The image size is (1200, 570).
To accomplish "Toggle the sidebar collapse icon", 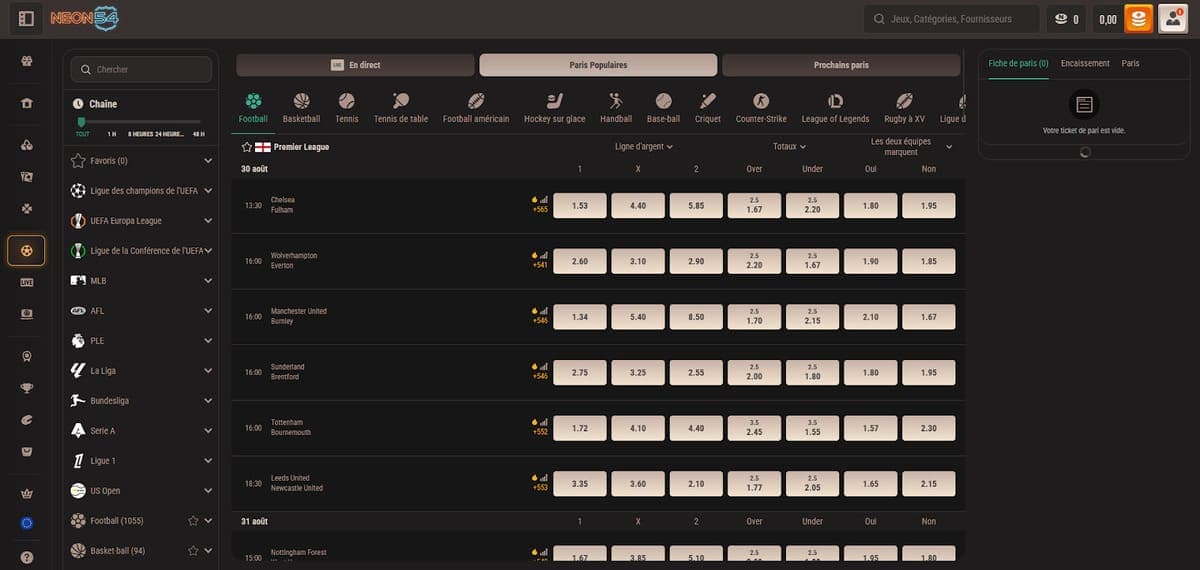I will [x=26, y=18].
